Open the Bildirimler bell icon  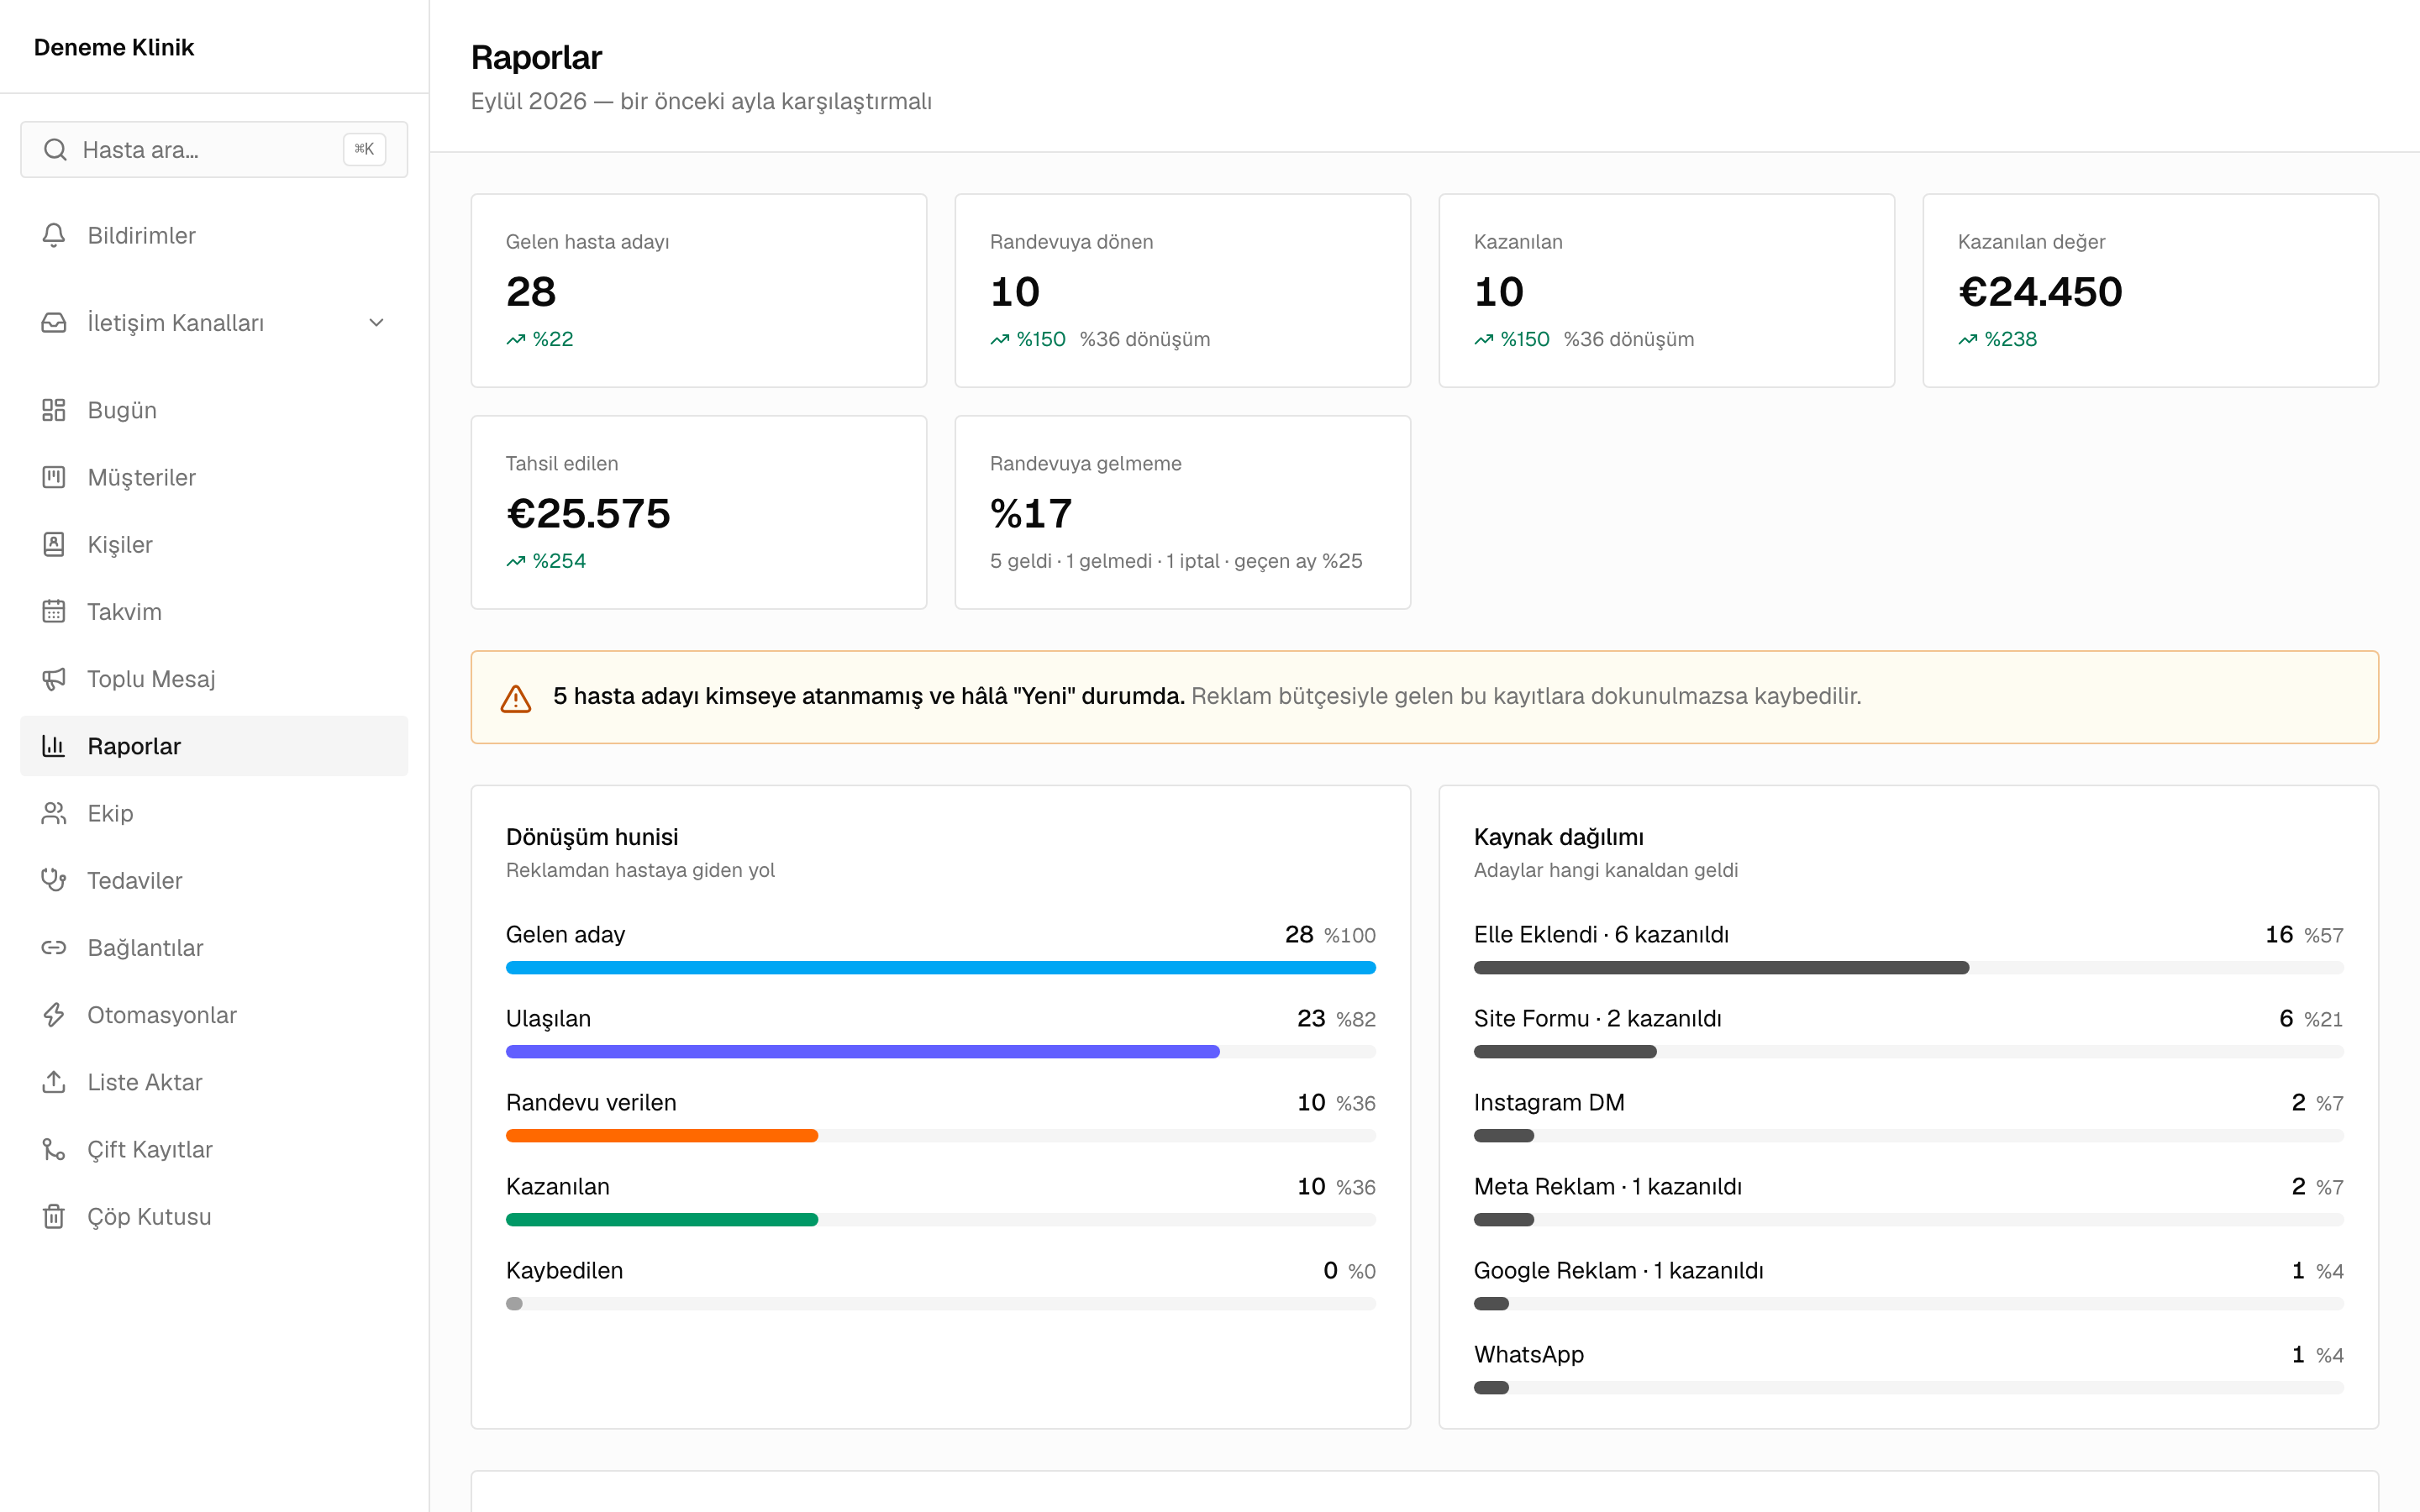(54, 235)
